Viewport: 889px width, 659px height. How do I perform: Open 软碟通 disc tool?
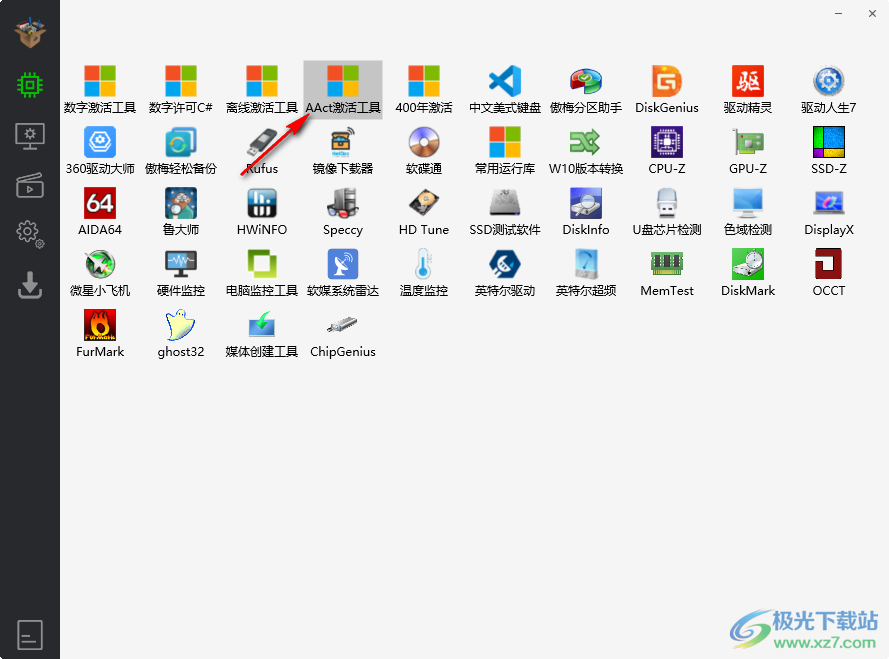424,150
